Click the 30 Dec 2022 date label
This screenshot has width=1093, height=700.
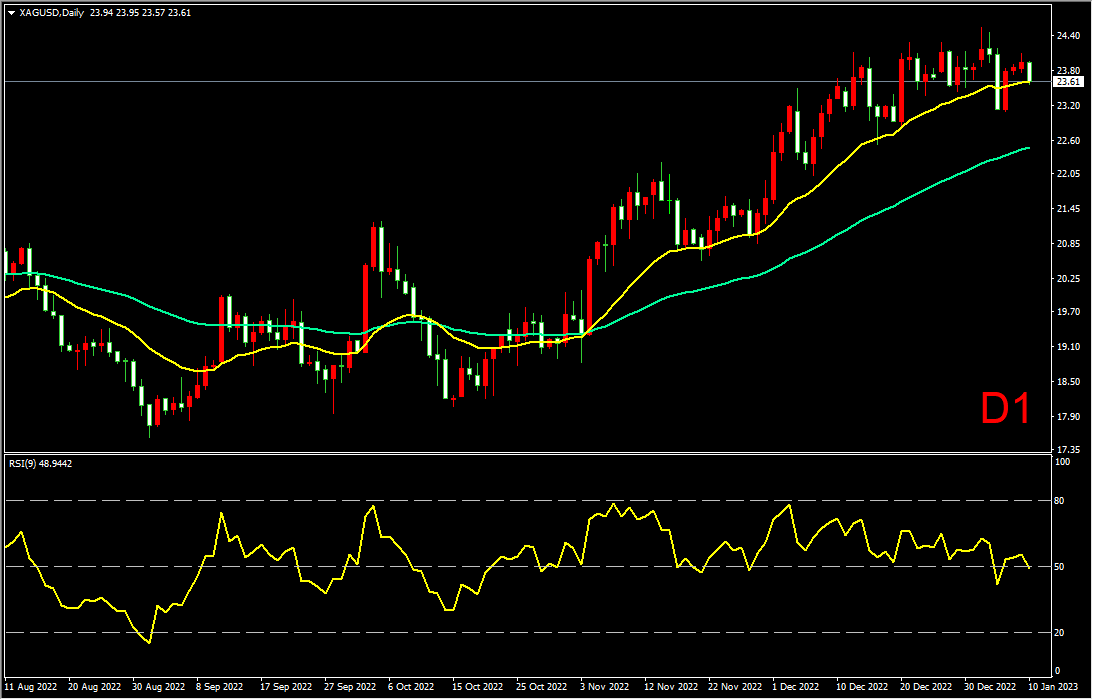tap(991, 686)
